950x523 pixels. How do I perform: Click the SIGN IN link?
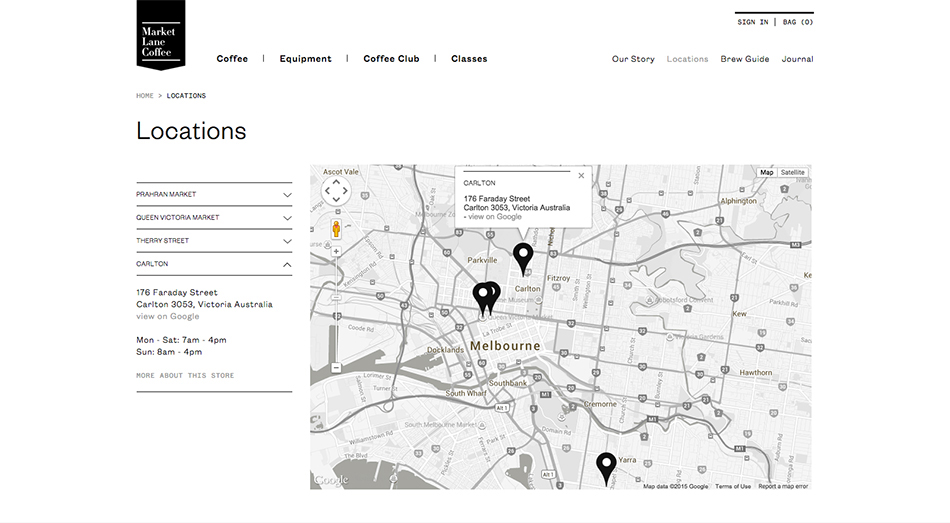coord(752,22)
